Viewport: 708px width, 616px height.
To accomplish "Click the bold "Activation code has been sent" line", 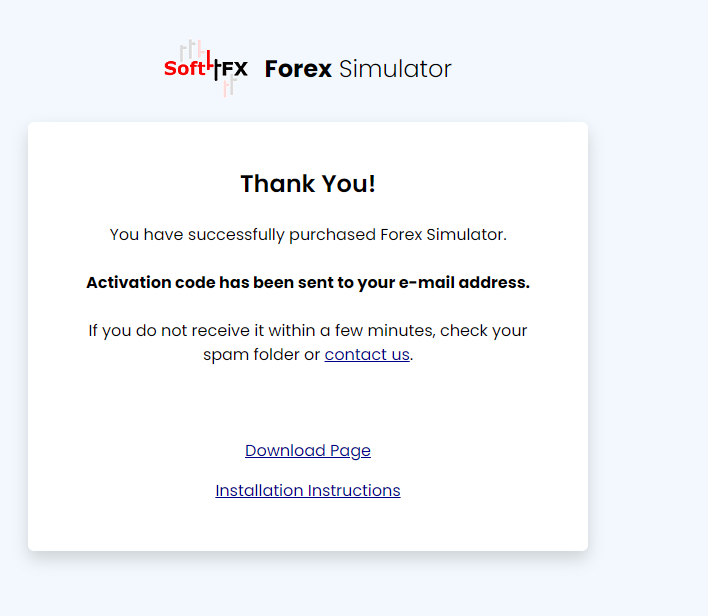I will tap(308, 282).
